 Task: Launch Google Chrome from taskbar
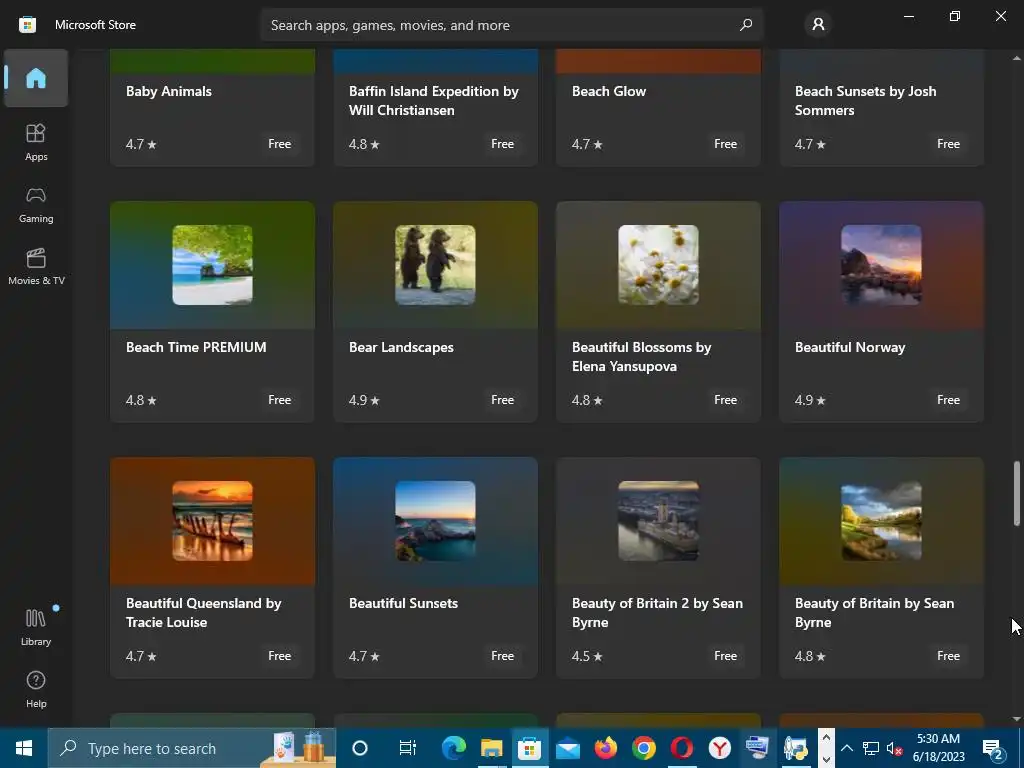pos(643,748)
